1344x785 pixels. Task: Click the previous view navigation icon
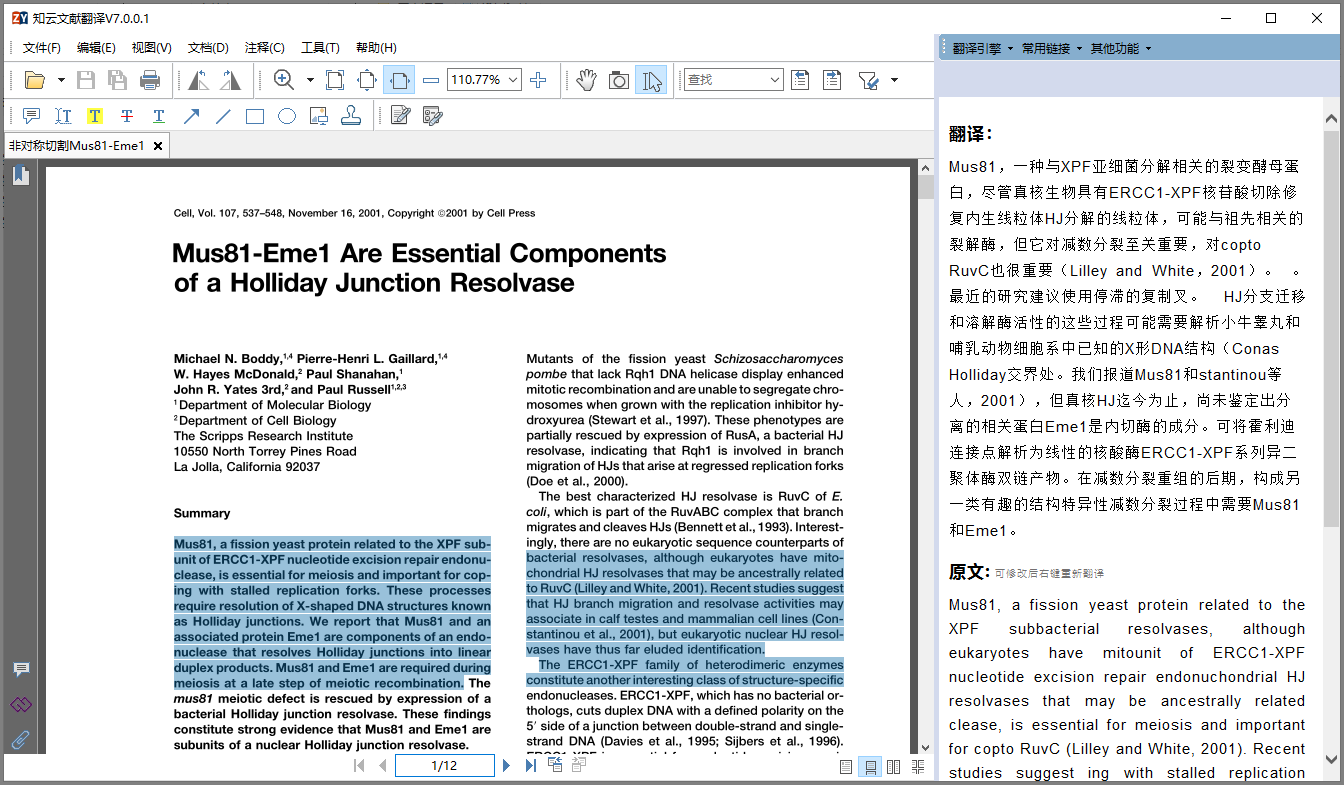click(x=555, y=766)
